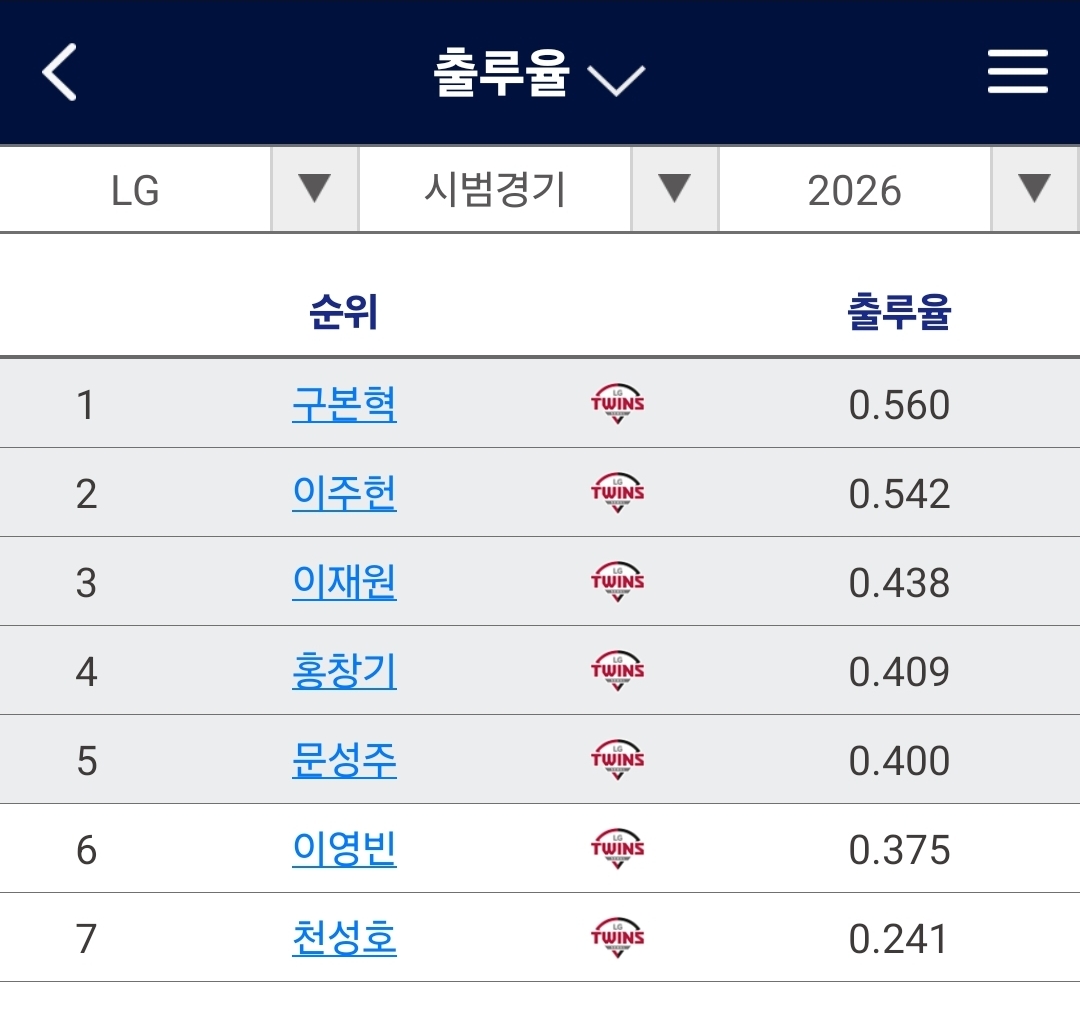Click LG Twins logo beside 이영빈
The height and width of the screenshot is (1017, 1080).
(x=617, y=849)
